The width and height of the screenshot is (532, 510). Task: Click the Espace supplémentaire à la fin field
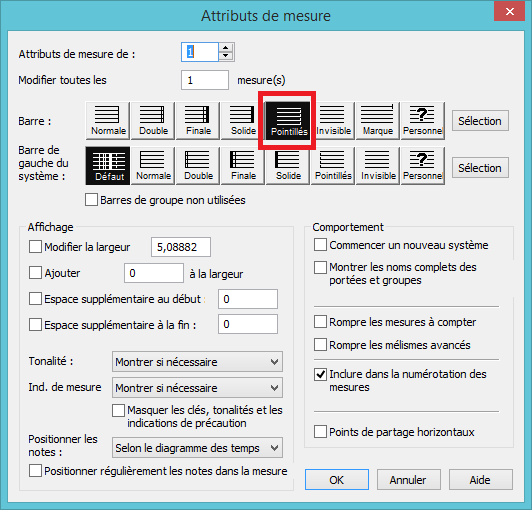coord(248,324)
